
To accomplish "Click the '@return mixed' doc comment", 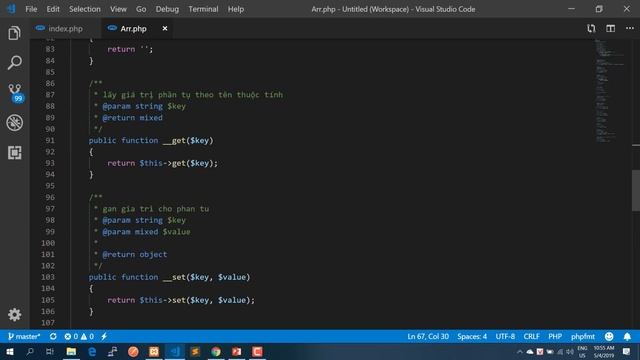I will pyautogui.click(x=132, y=118).
